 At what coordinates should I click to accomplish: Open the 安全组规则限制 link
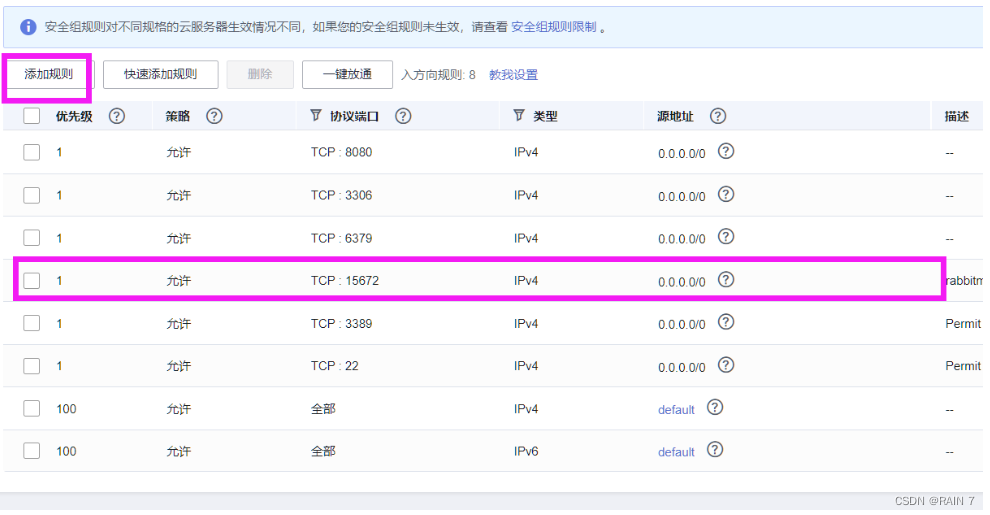tap(554, 27)
